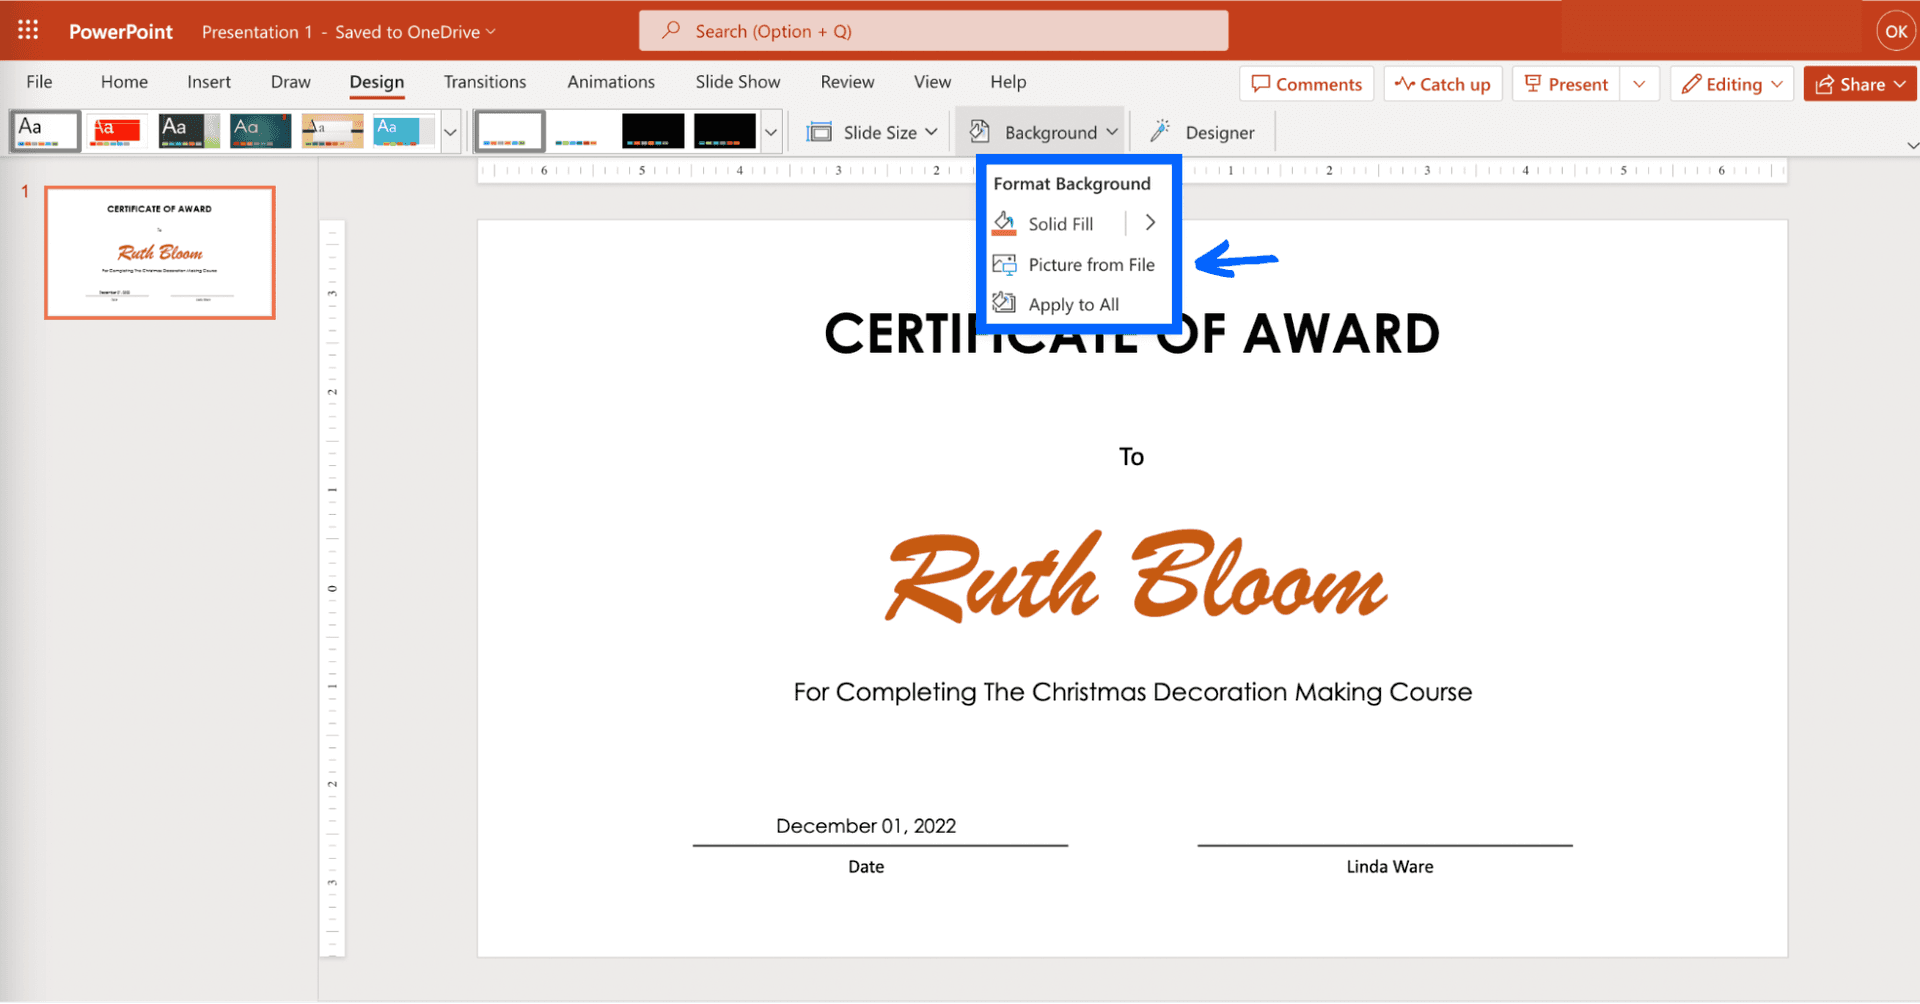
Task: Select the beige striped theme thumbnail
Action: pos(332,131)
